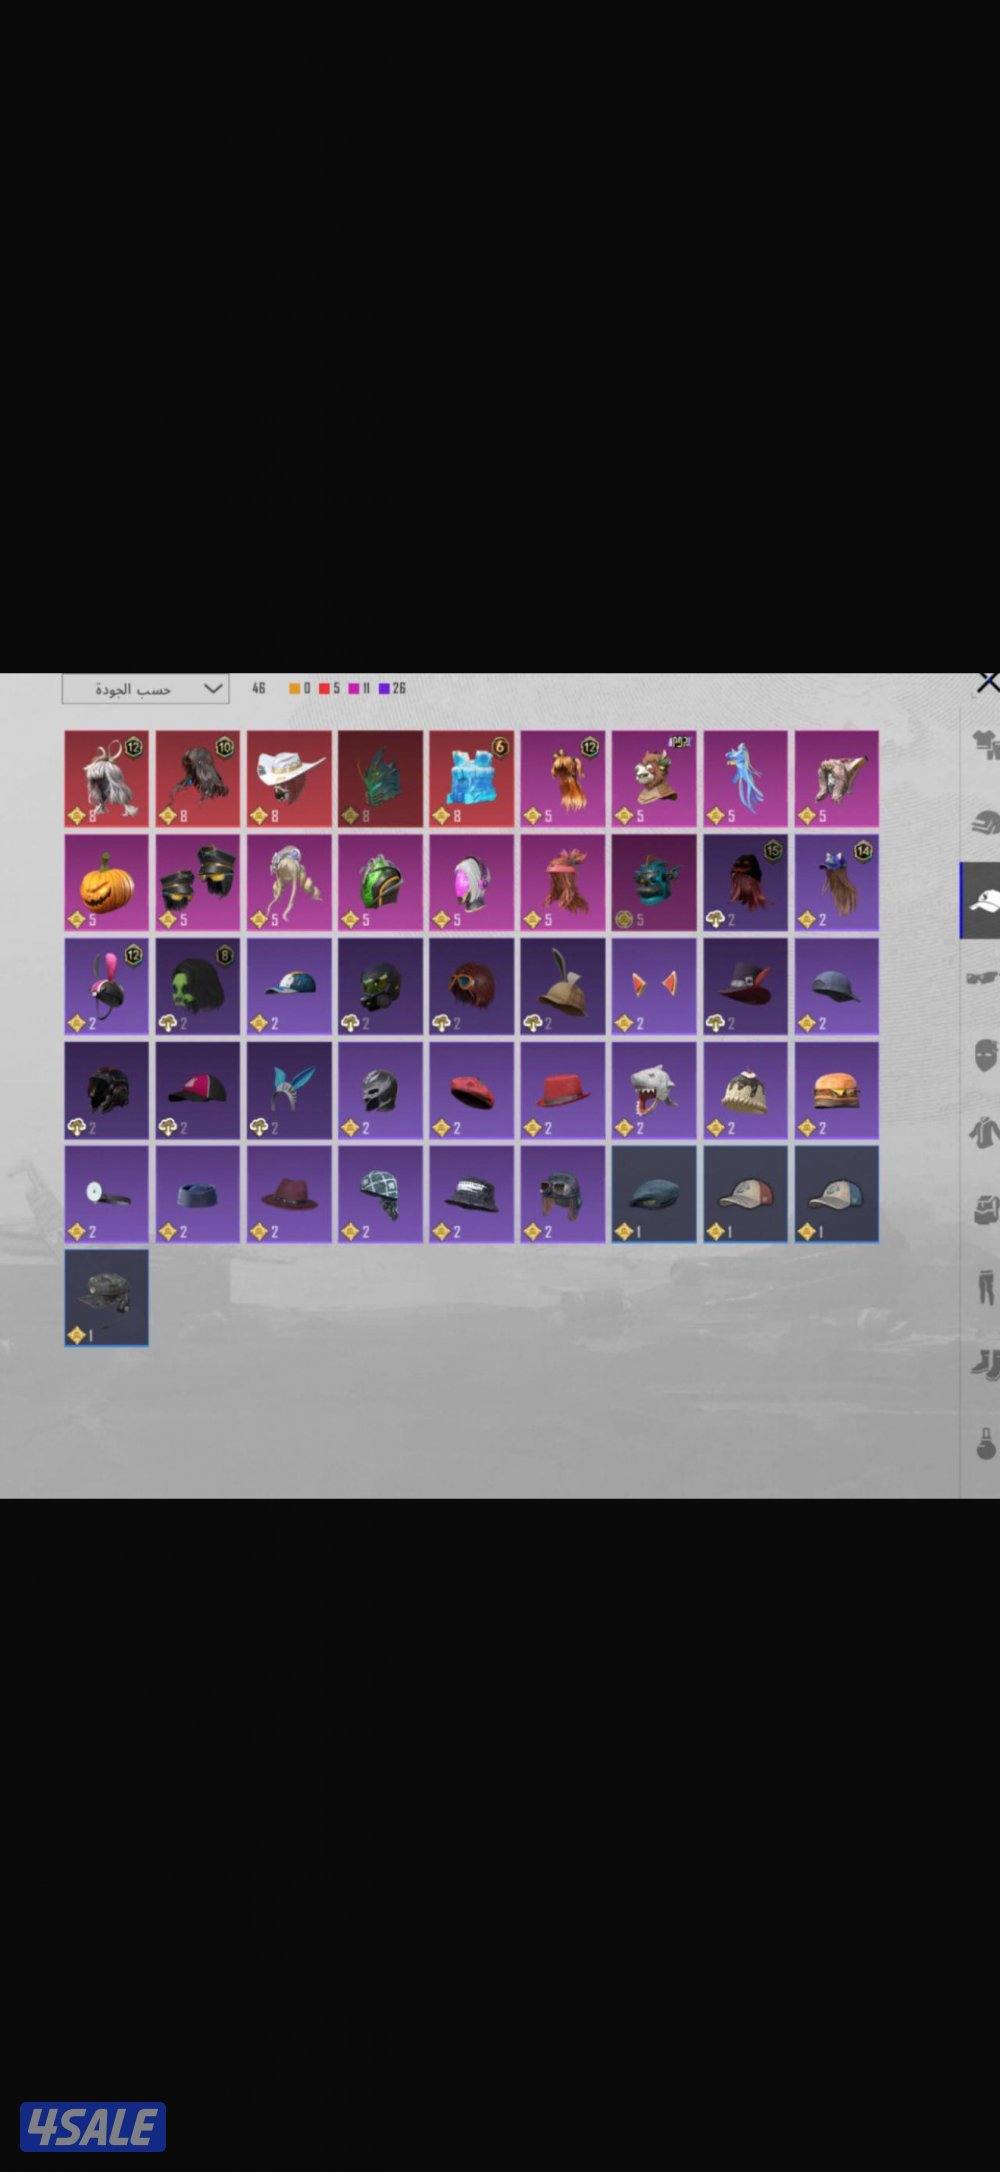Select the ice block headgear item
1000x2172 pixels.
[471, 778]
